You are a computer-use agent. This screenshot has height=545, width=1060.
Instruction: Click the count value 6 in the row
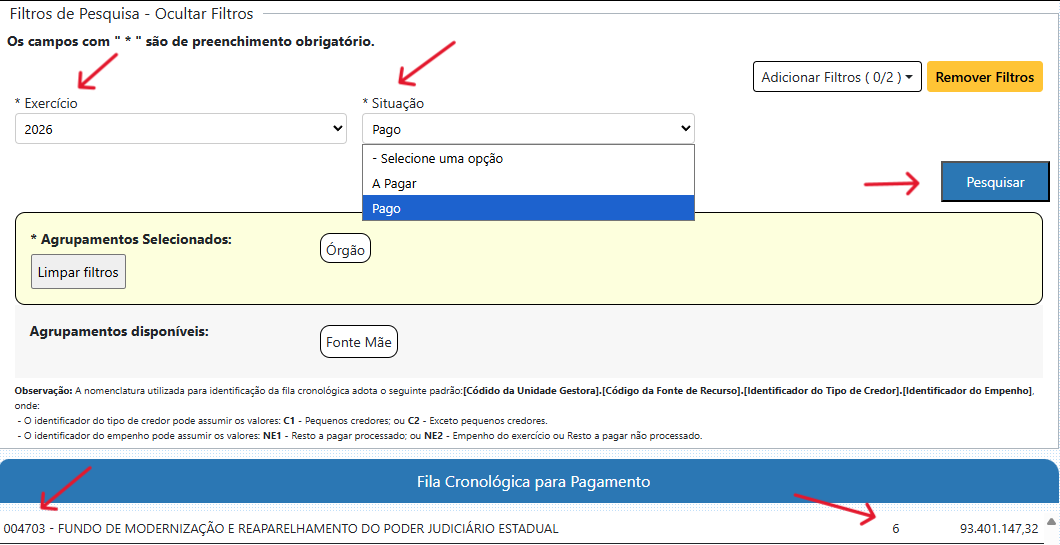pos(896,529)
